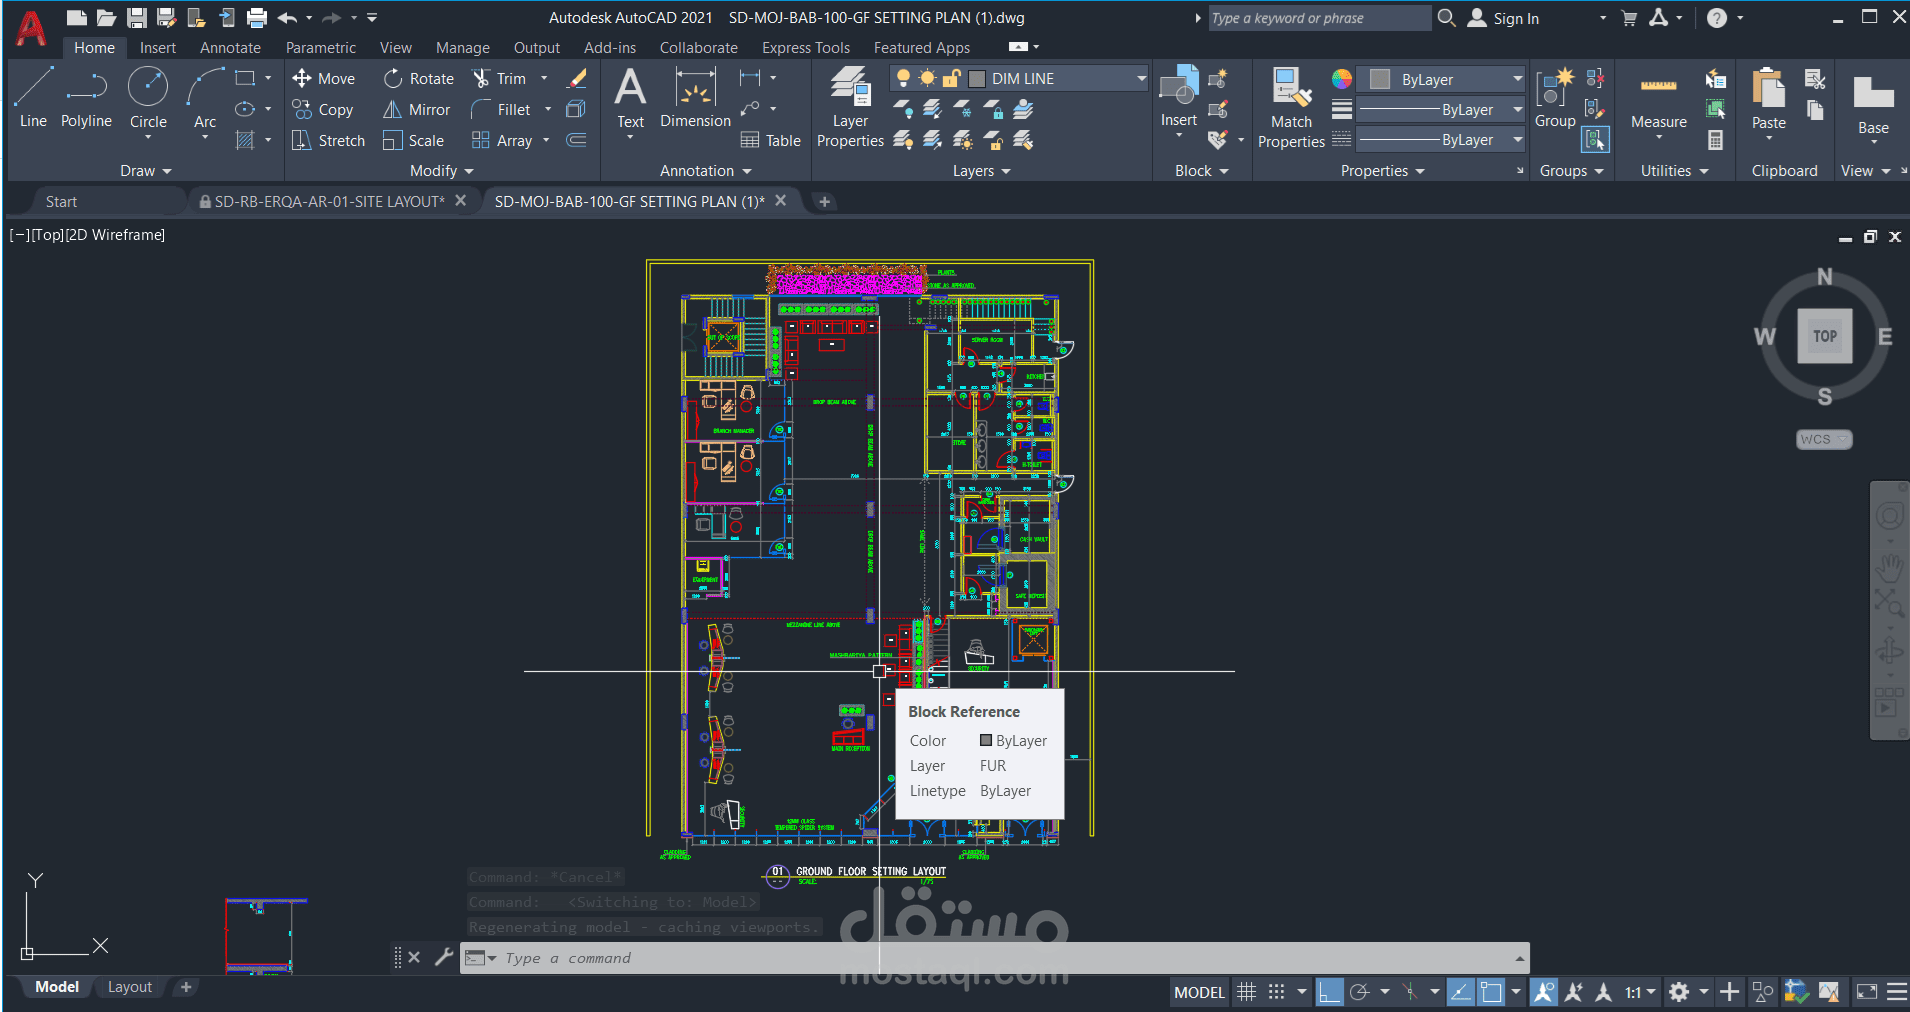The height and width of the screenshot is (1012, 1910).
Task: Open the 1:1 annotation scale dropdown
Action: [1640, 992]
